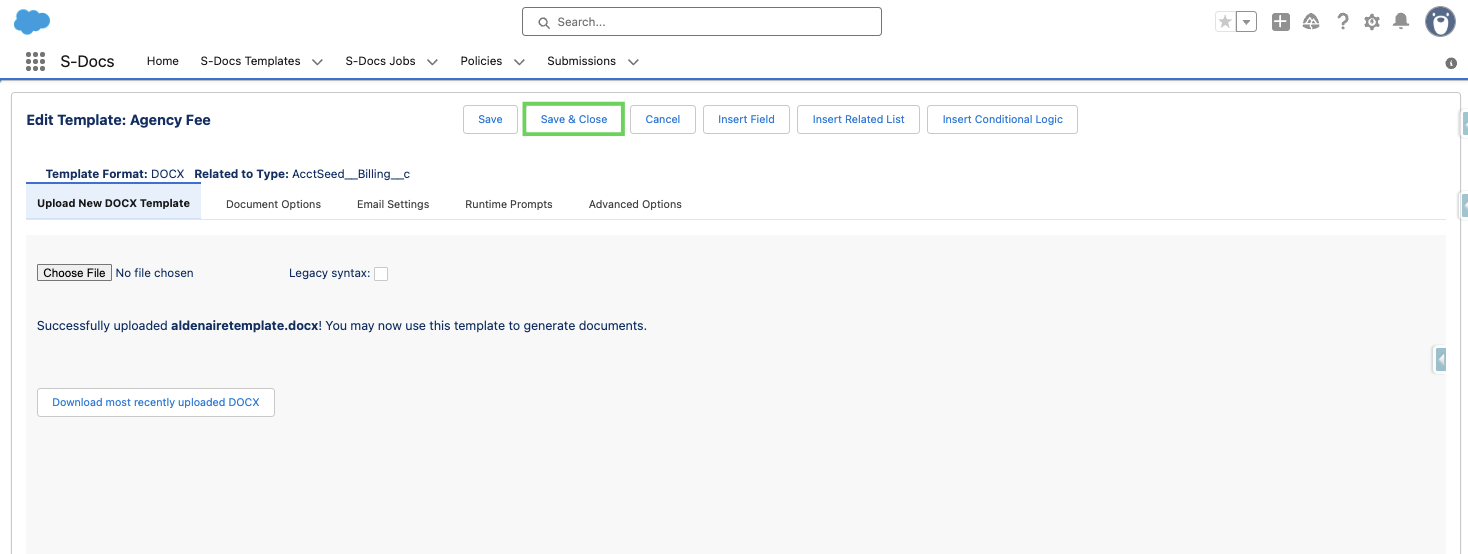Viewport: 1468px width, 554px height.
Task: Switch to the Runtime Prompts tab
Action: (x=509, y=204)
